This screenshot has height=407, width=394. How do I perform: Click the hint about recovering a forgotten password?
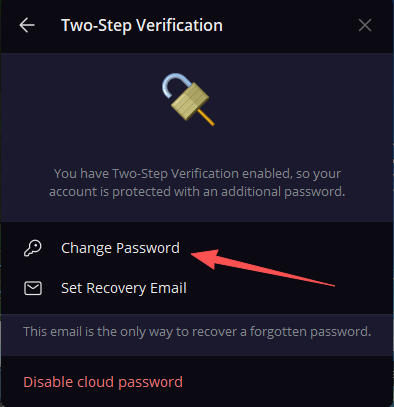(x=197, y=332)
